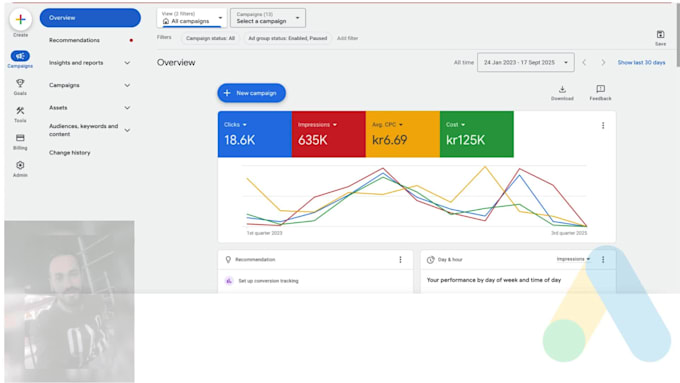This screenshot has width=680, height=383.
Task: Open the Tools wrench icon
Action: coord(20,111)
